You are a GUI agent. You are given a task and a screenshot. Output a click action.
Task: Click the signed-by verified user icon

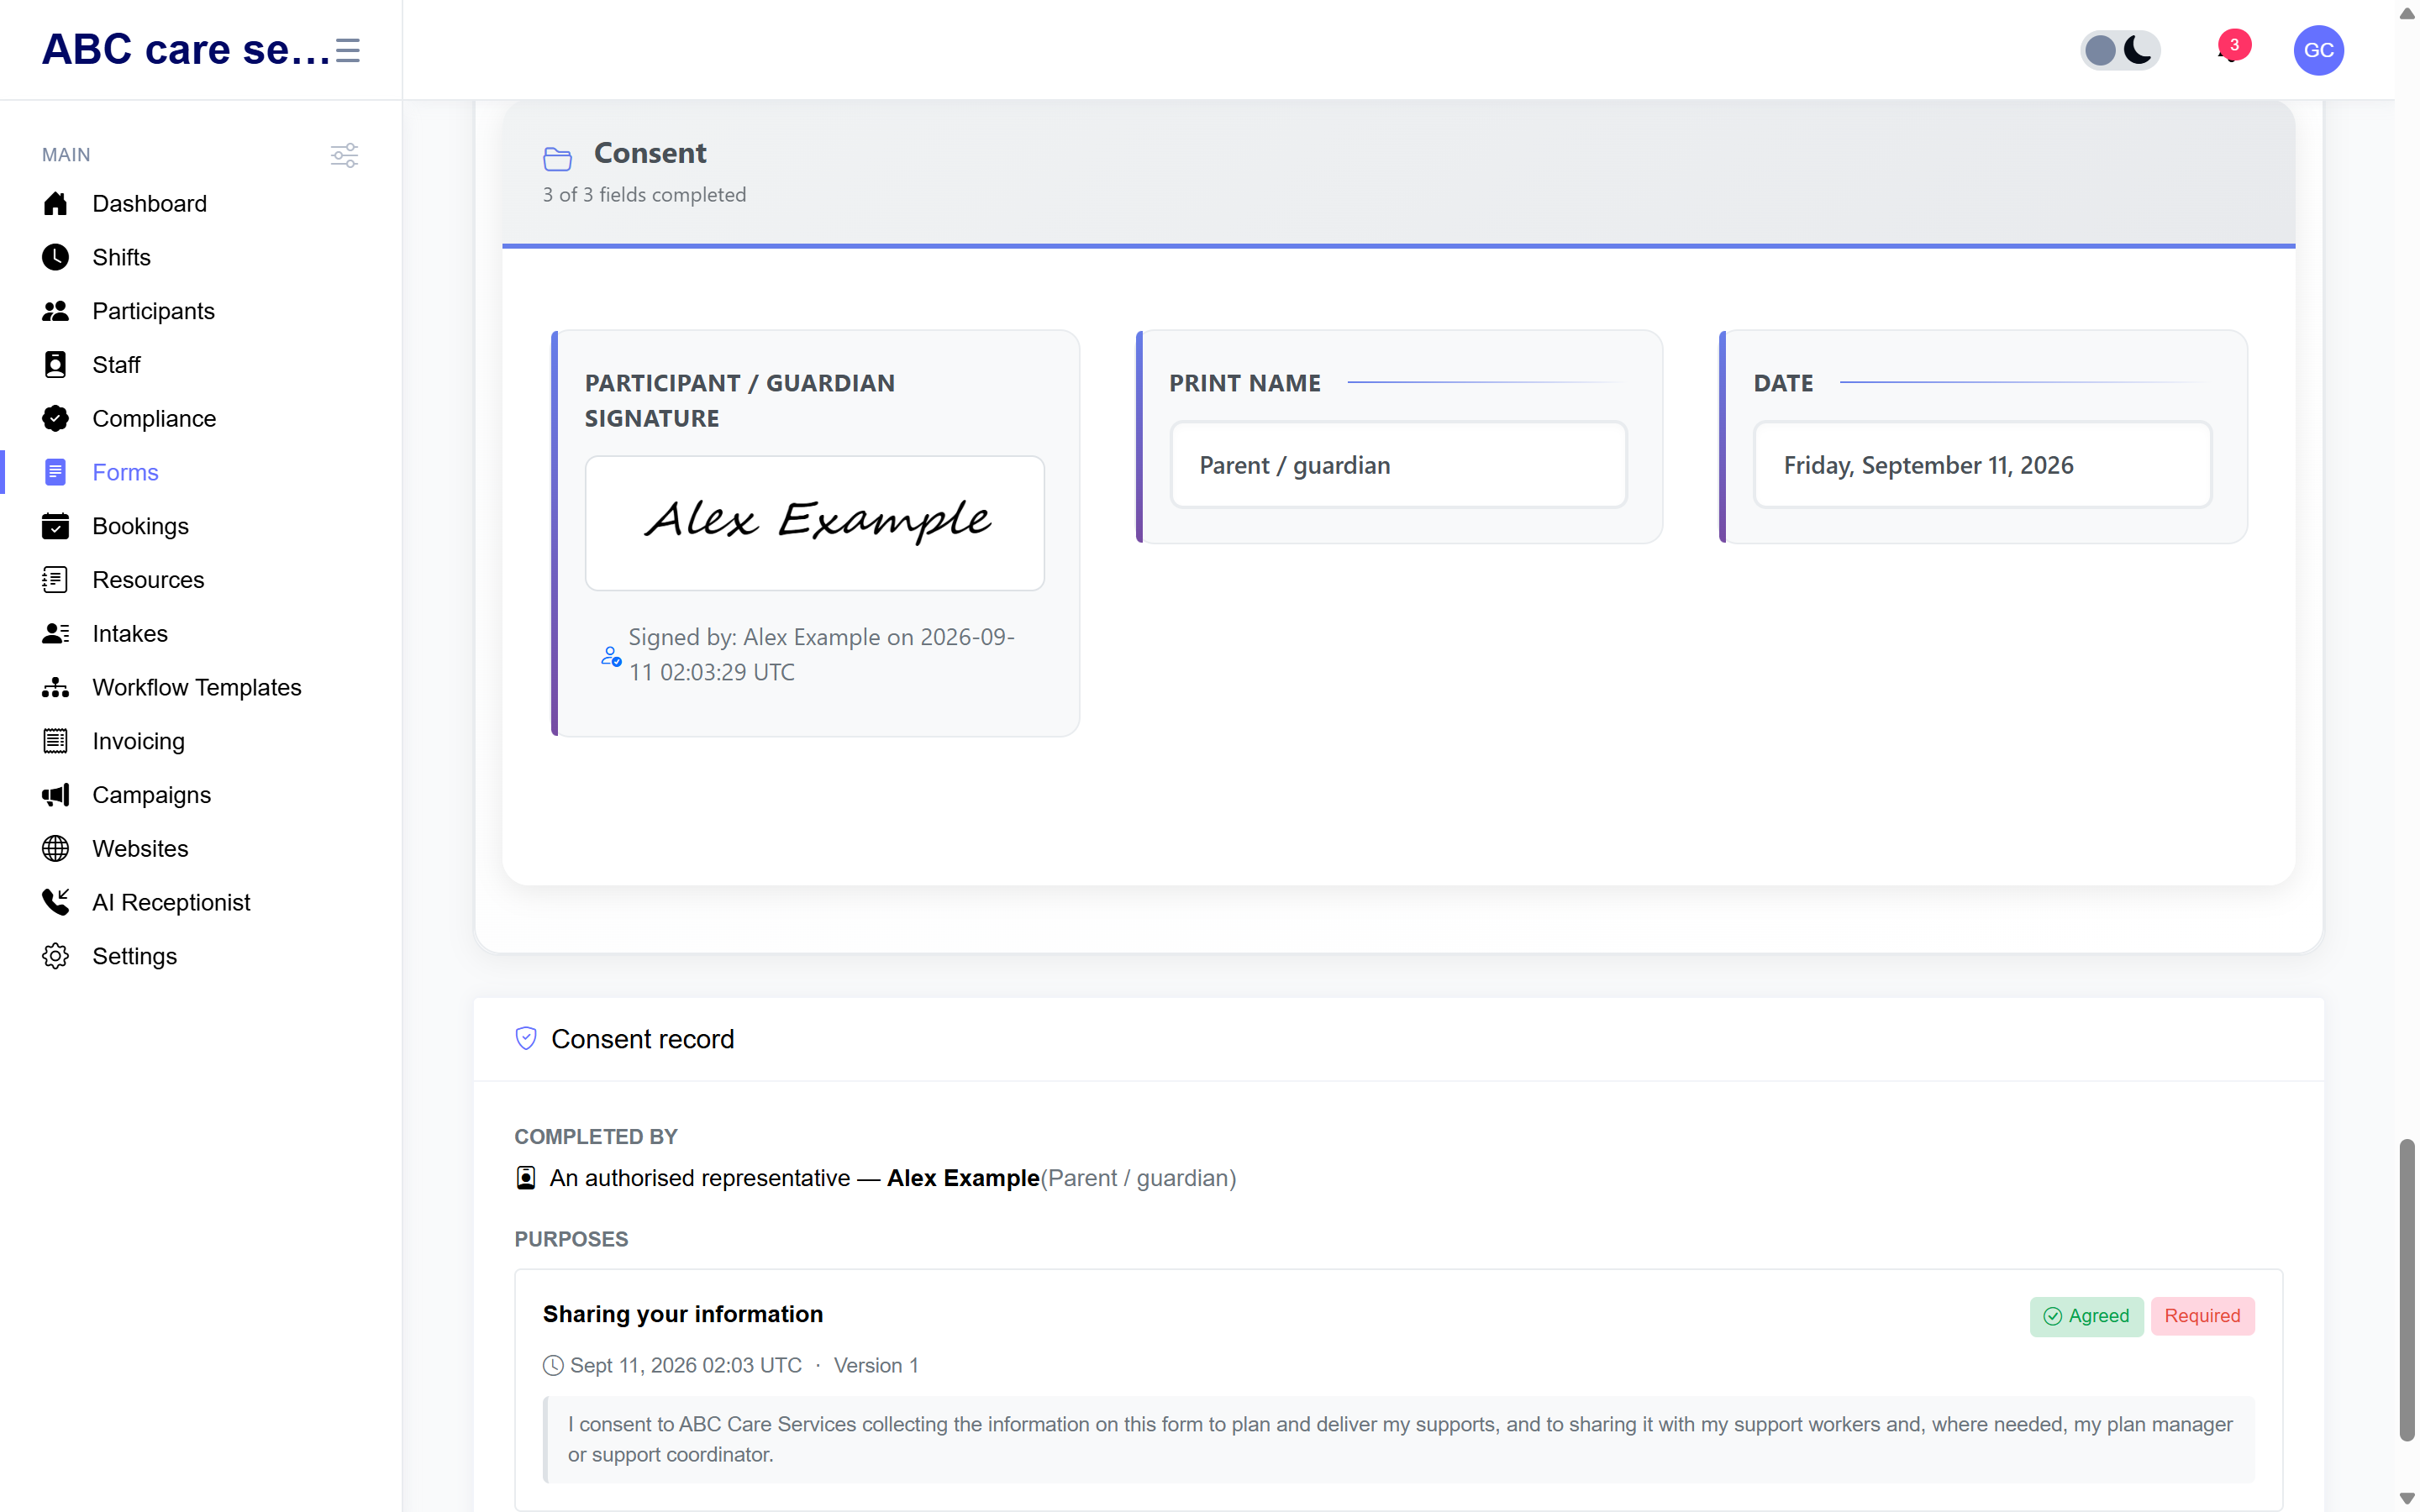pyautogui.click(x=611, y=656)
